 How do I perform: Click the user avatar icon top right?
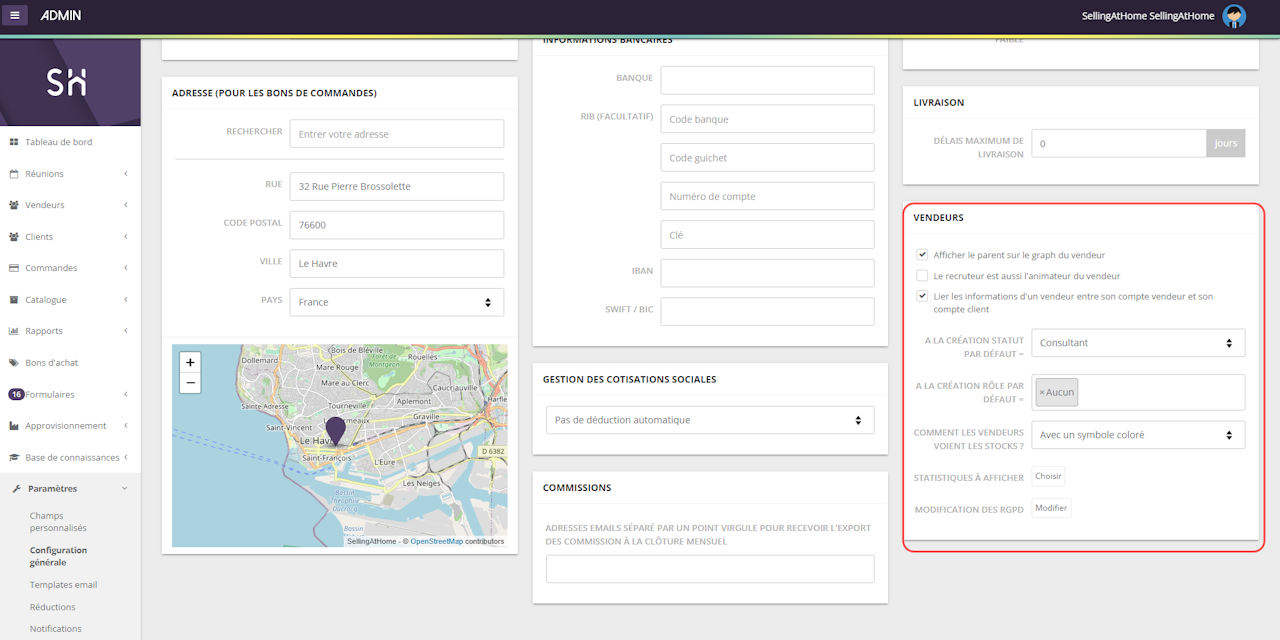coord(1234,16)
